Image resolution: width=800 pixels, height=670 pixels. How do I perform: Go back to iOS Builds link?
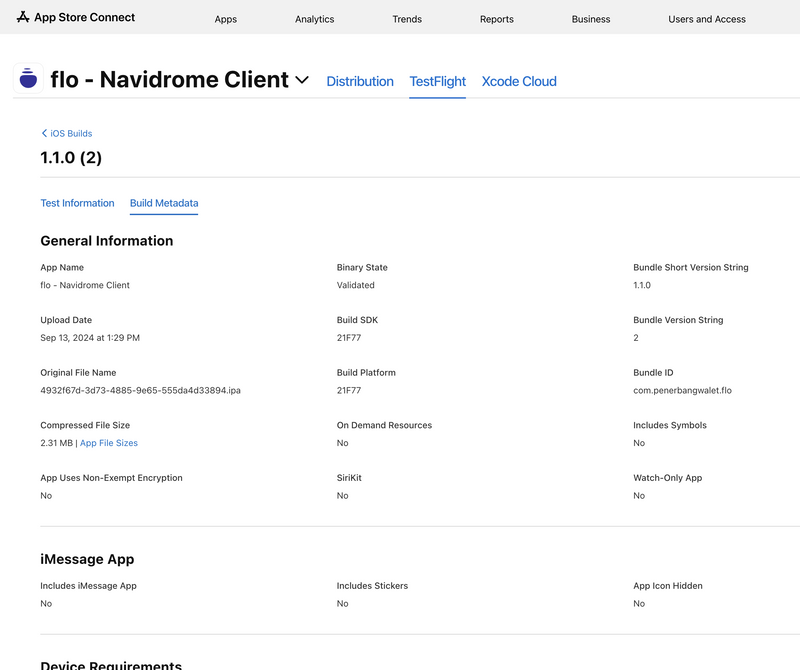tap(71, 133)
